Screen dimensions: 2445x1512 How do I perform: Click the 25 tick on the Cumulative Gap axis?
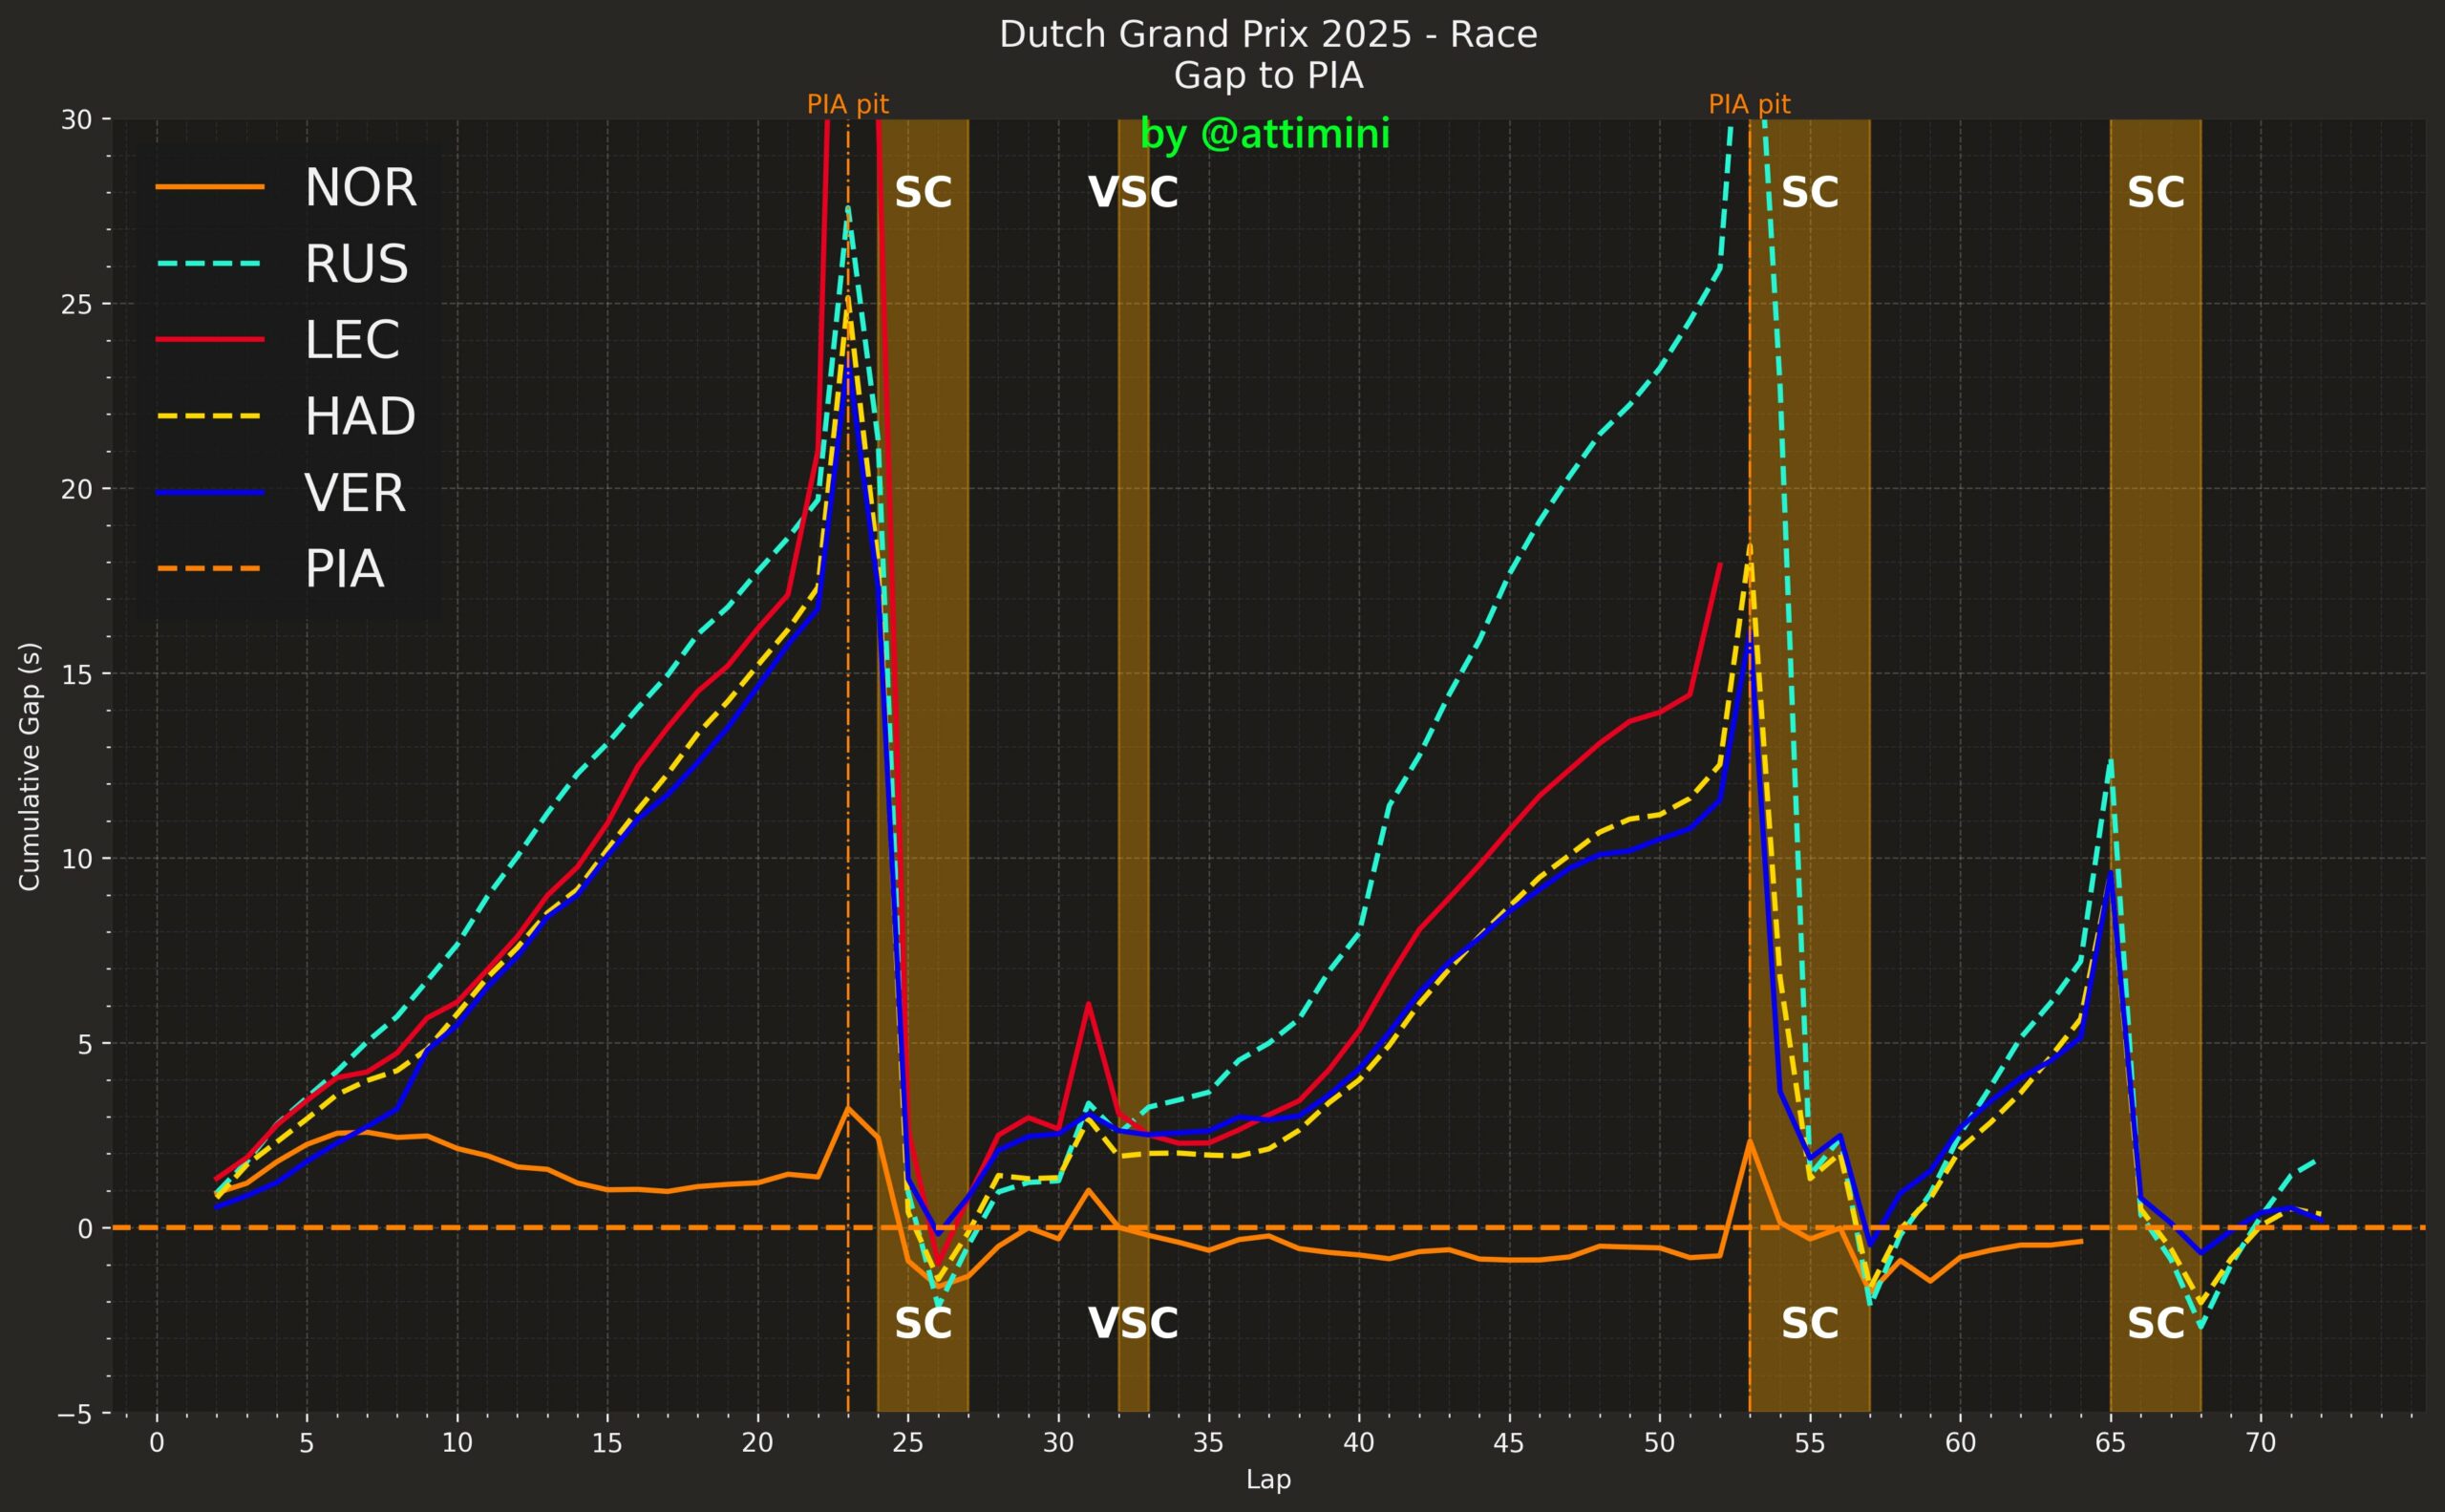coord(79,304)
